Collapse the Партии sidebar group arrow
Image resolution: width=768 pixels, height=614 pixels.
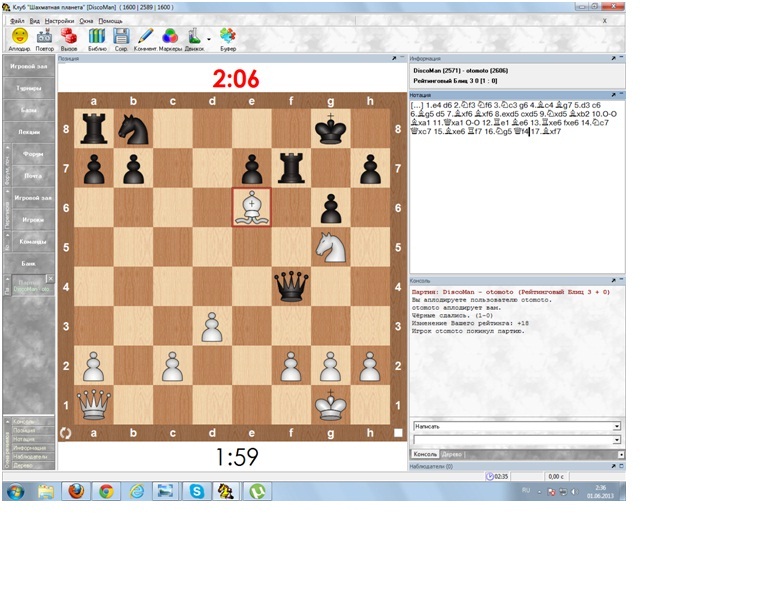7,279
